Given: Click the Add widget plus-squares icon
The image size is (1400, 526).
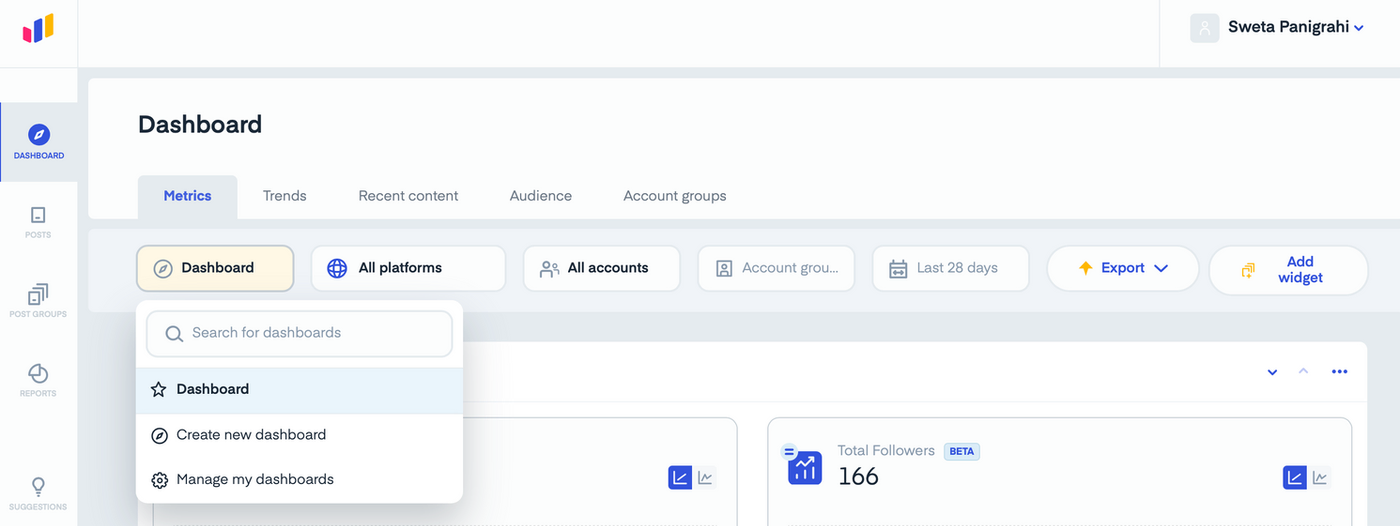Looking at the screenshot, I should pyautogui.click(x=1247, y=270).
